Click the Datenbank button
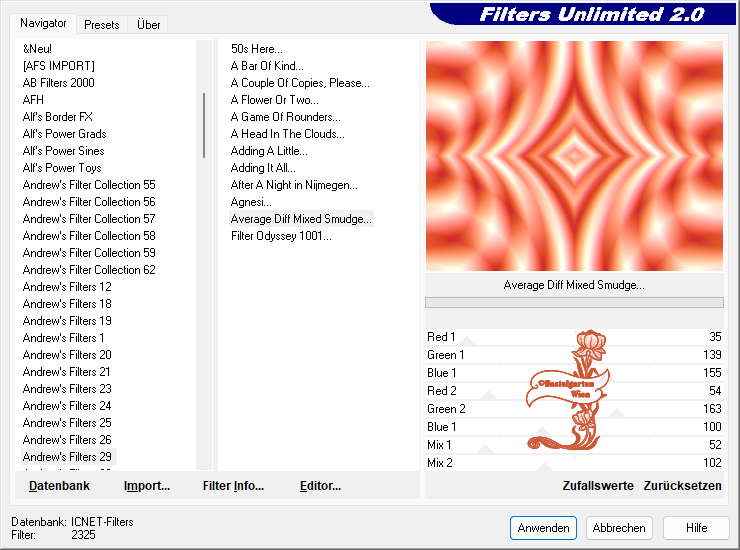This screenshot has height=550, width=740. [x=59, y=486]
